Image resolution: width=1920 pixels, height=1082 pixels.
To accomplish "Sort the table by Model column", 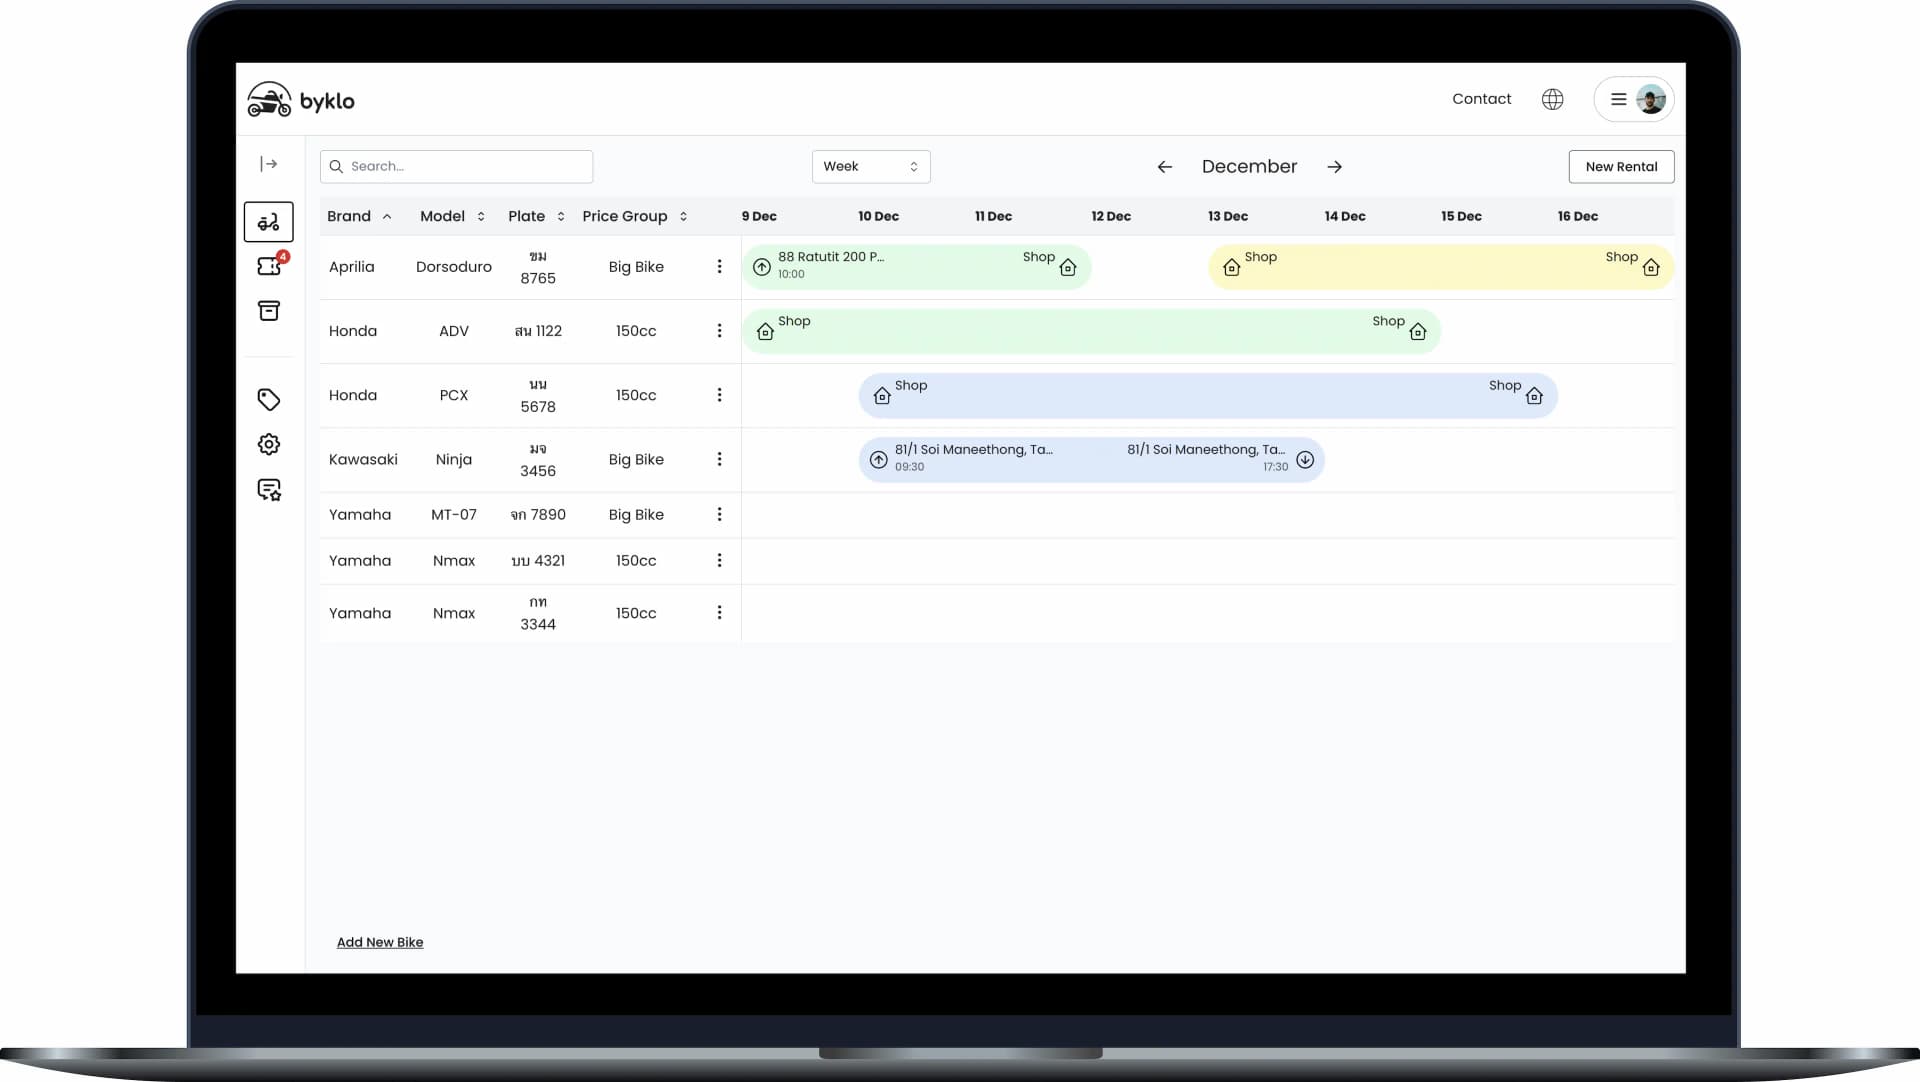I will pos(481,216).
